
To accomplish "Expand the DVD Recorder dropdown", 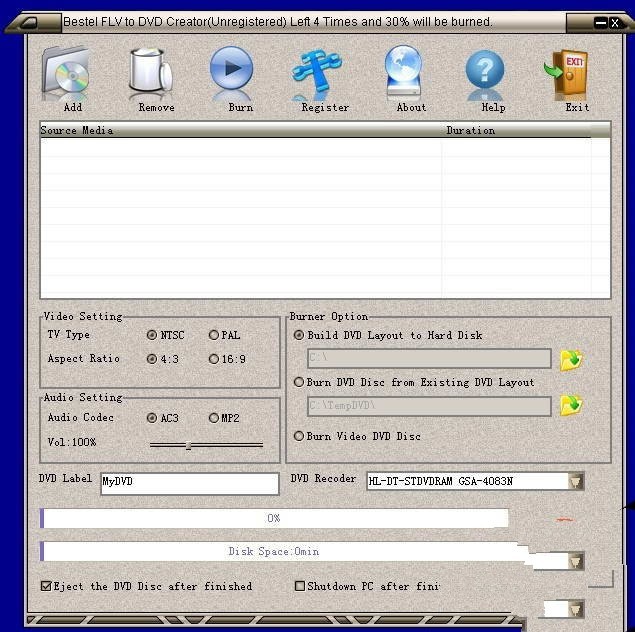I will pyautogui.click(x=576, y=482).
